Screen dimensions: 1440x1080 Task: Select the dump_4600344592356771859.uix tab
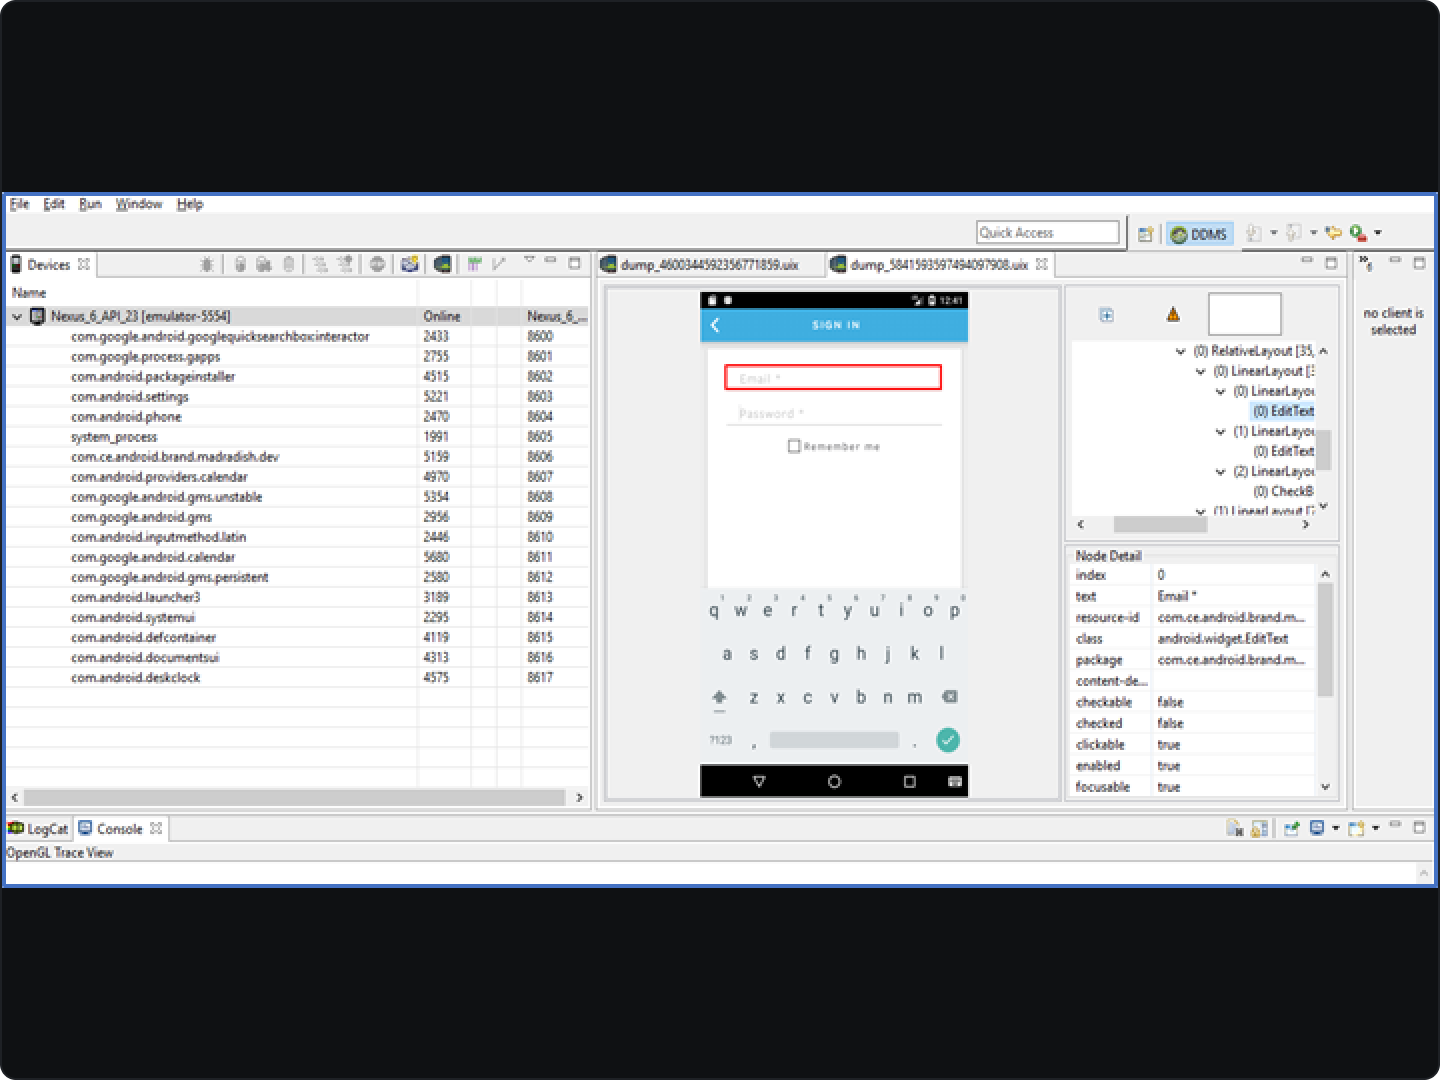click(708, 265)
